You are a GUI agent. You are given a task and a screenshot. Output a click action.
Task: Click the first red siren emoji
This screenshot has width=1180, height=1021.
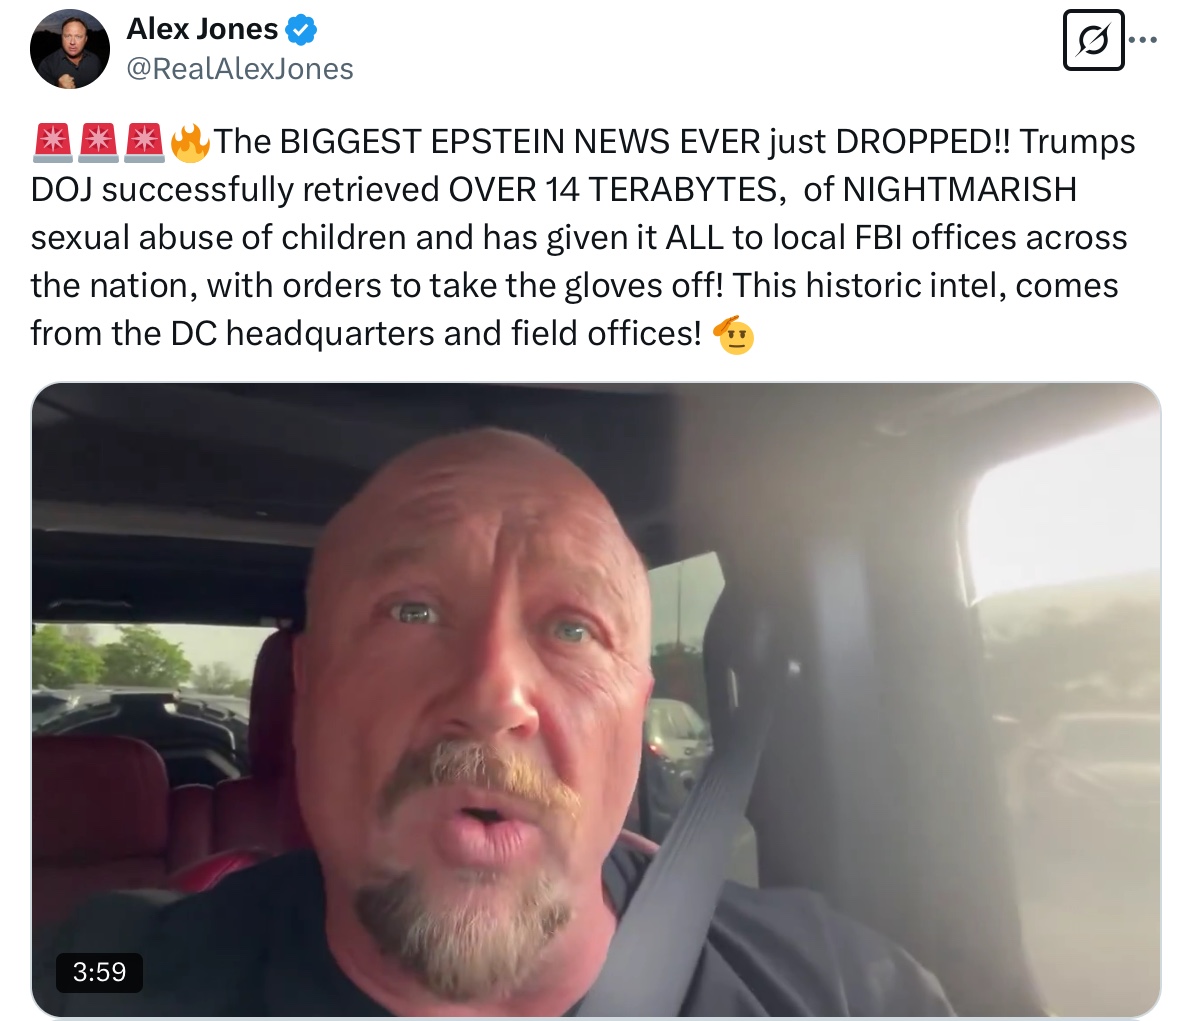click(53, 143)
